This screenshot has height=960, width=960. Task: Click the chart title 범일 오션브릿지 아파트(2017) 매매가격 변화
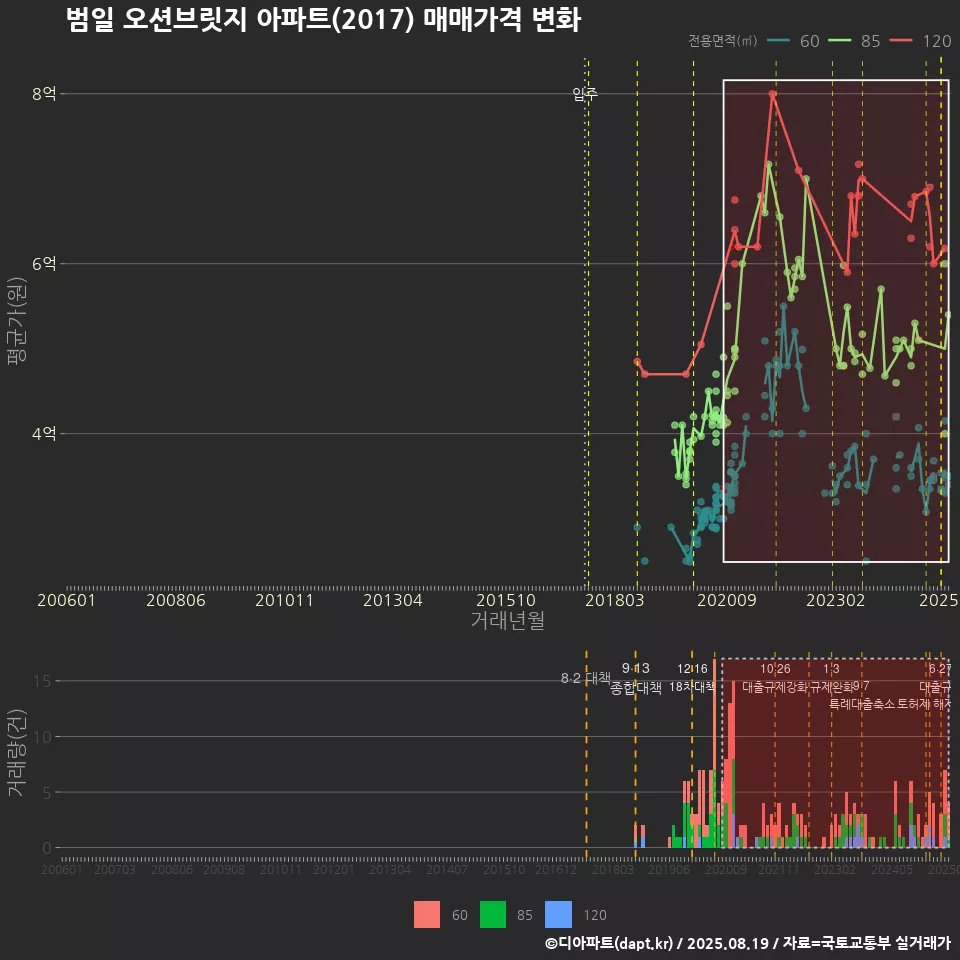(323, 20)
